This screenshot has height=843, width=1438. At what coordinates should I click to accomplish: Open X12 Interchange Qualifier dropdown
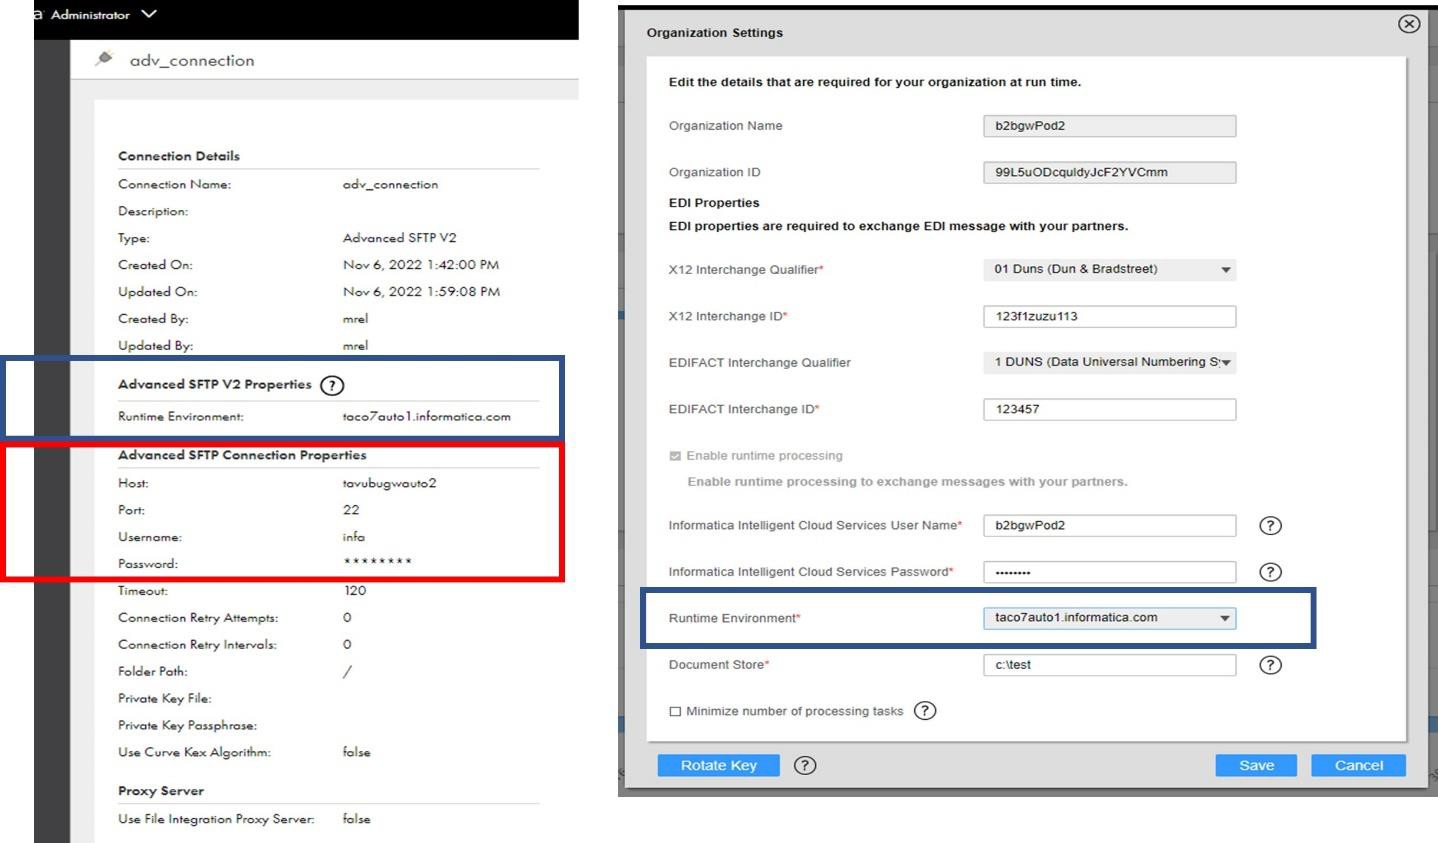(x=1109, y=269)
